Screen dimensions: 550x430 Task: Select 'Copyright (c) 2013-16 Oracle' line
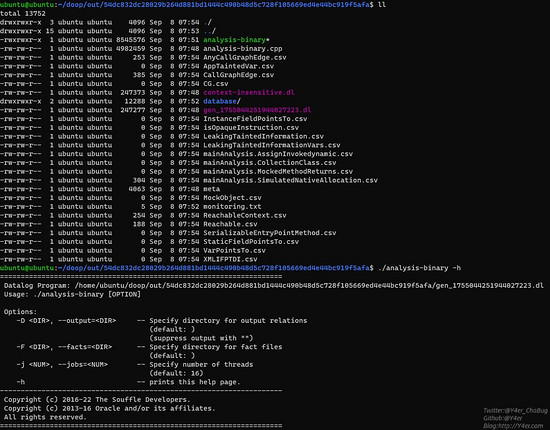coord(109,408)
